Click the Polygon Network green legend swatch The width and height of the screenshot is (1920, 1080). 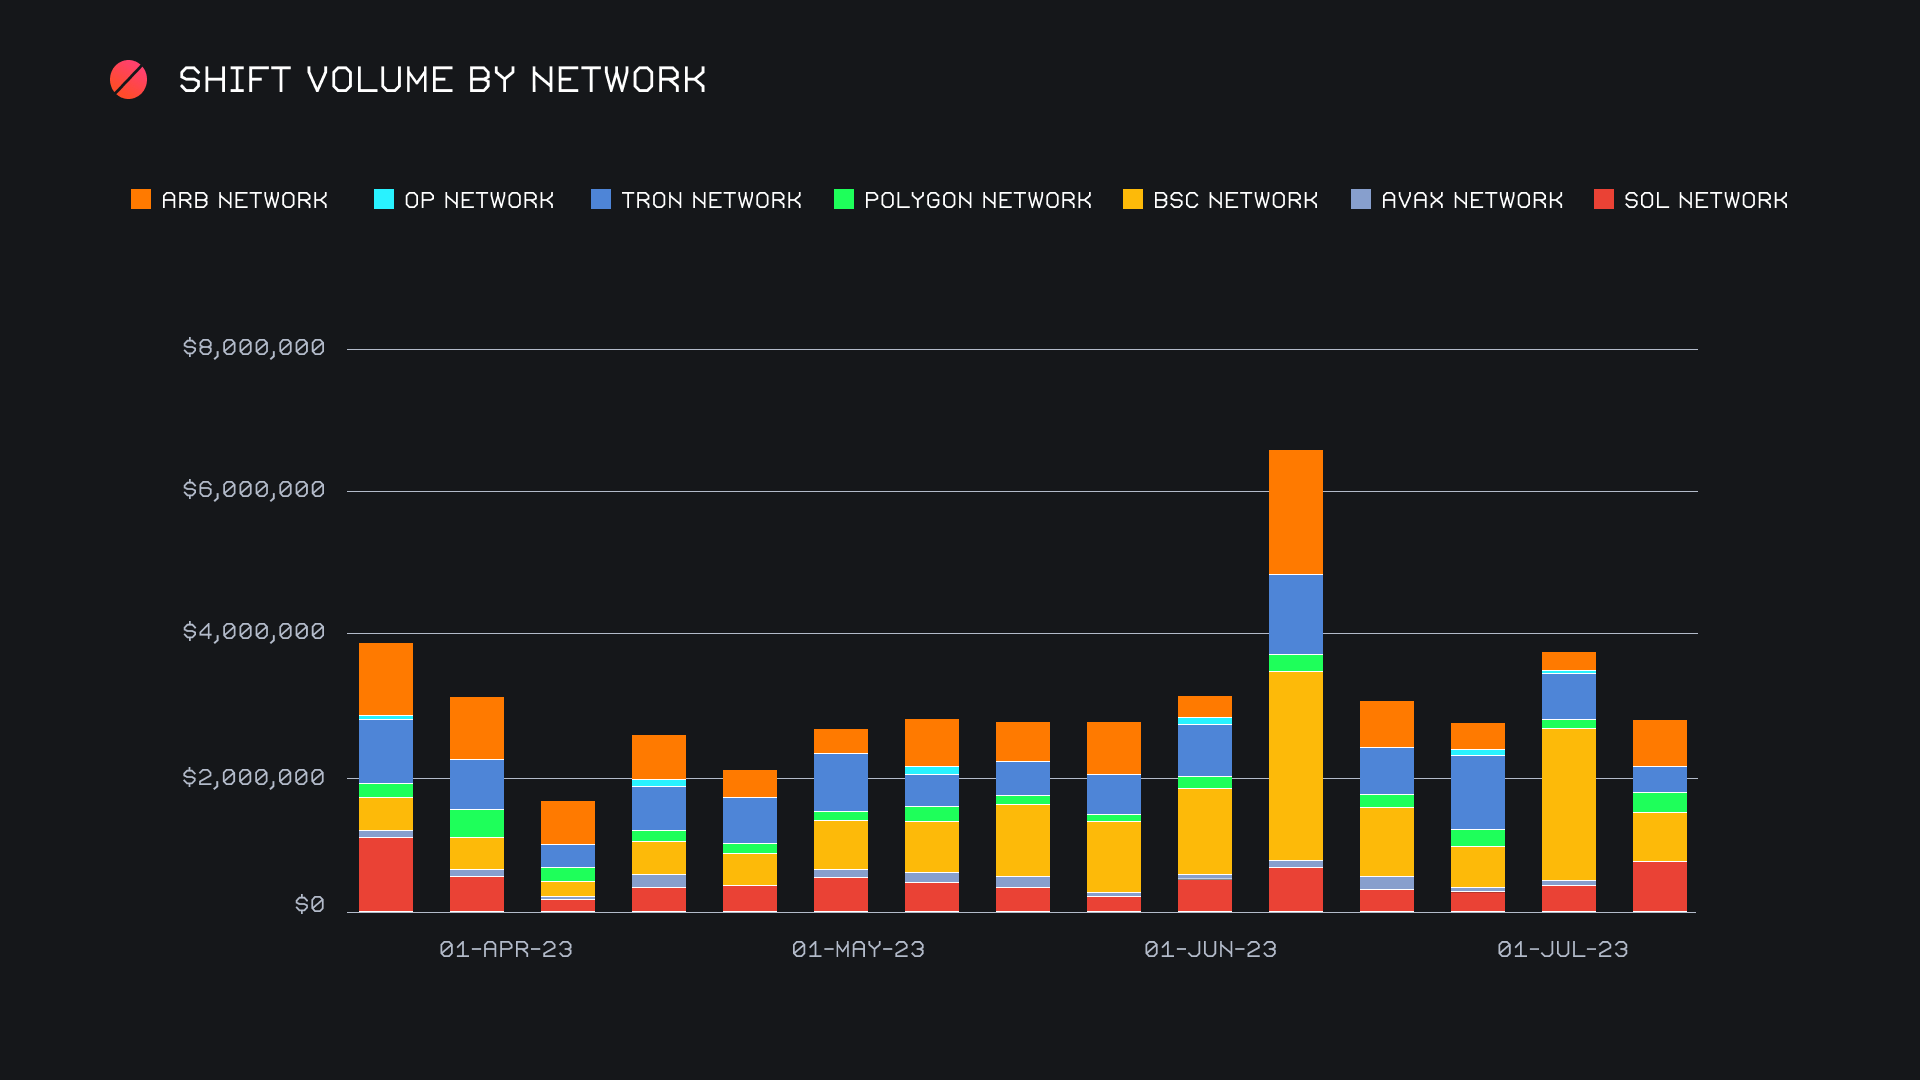point(844,199)
